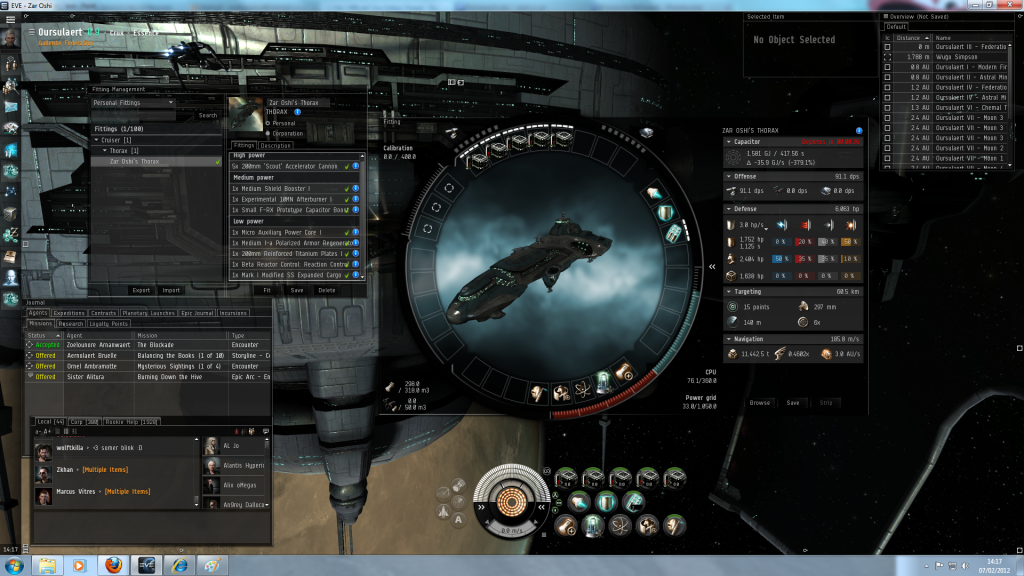Open the Mail icon in the Neocom sidebar
The height and width of the screenshot is (576, 1024).
(x=11, y=106)
